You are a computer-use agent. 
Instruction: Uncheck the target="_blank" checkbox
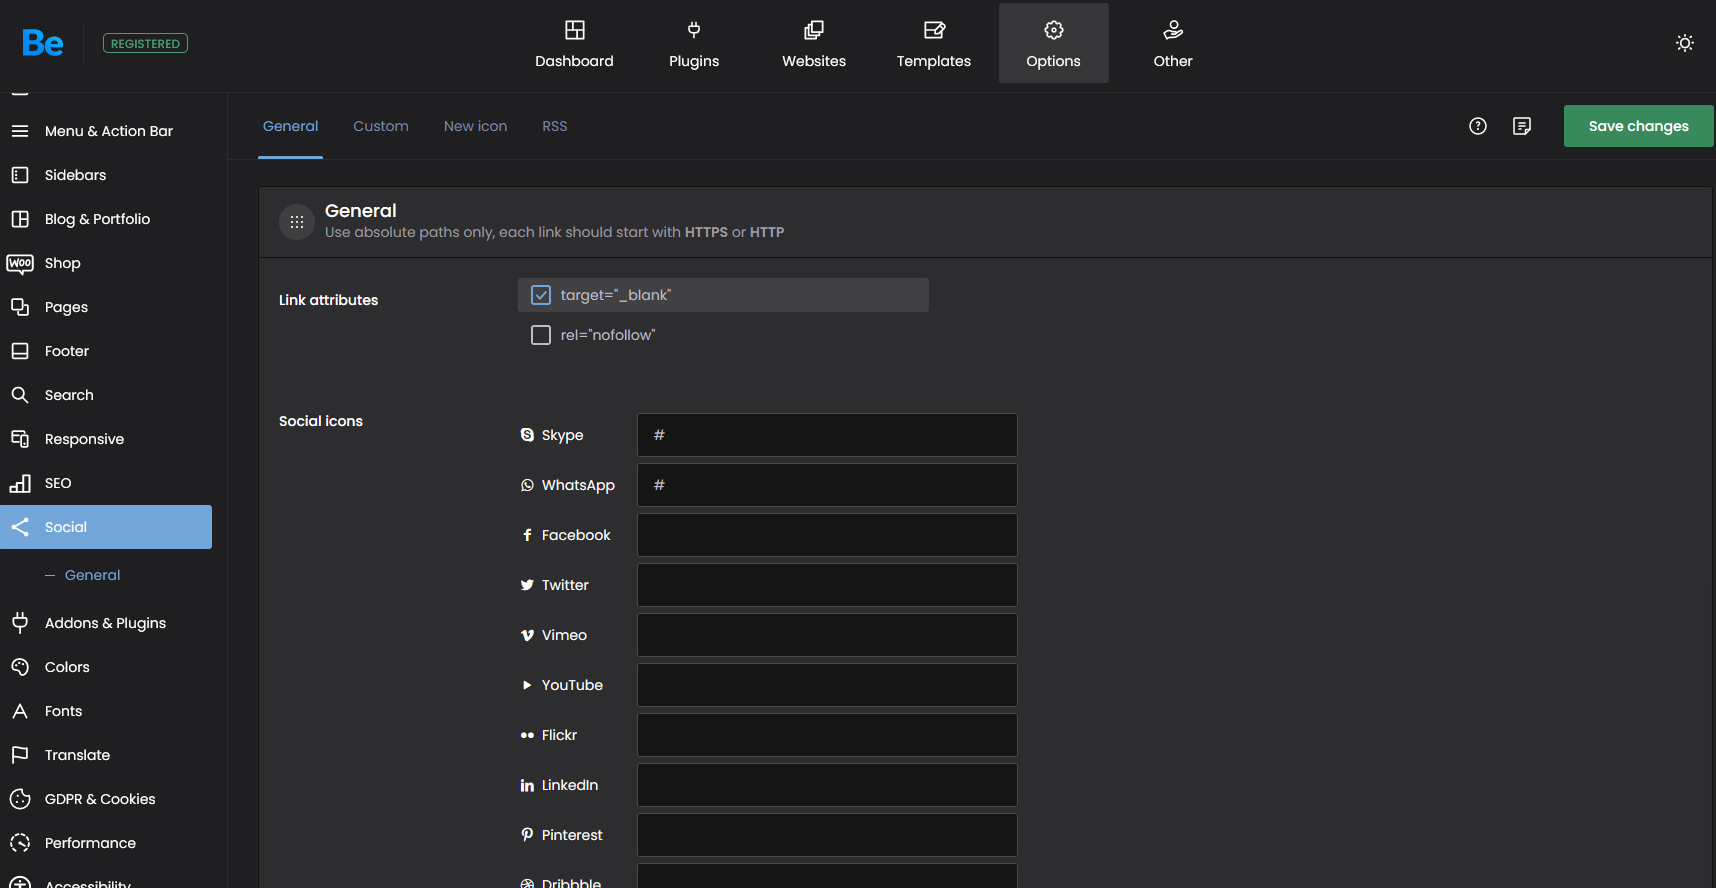tap(541, 295)
